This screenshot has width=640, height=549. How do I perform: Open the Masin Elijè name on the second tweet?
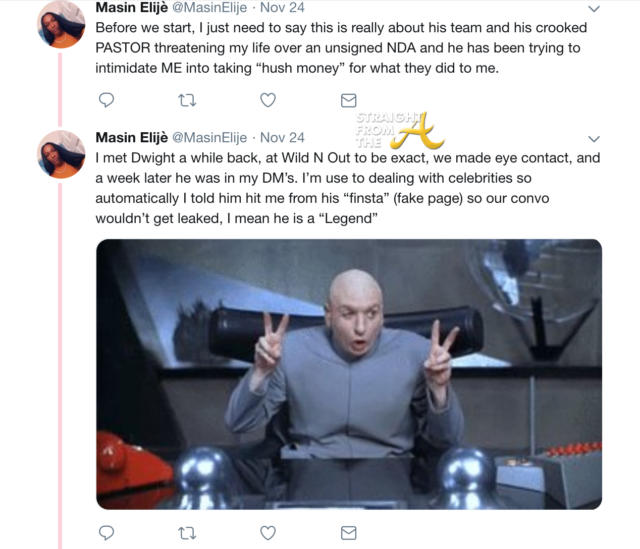(131, 138)
